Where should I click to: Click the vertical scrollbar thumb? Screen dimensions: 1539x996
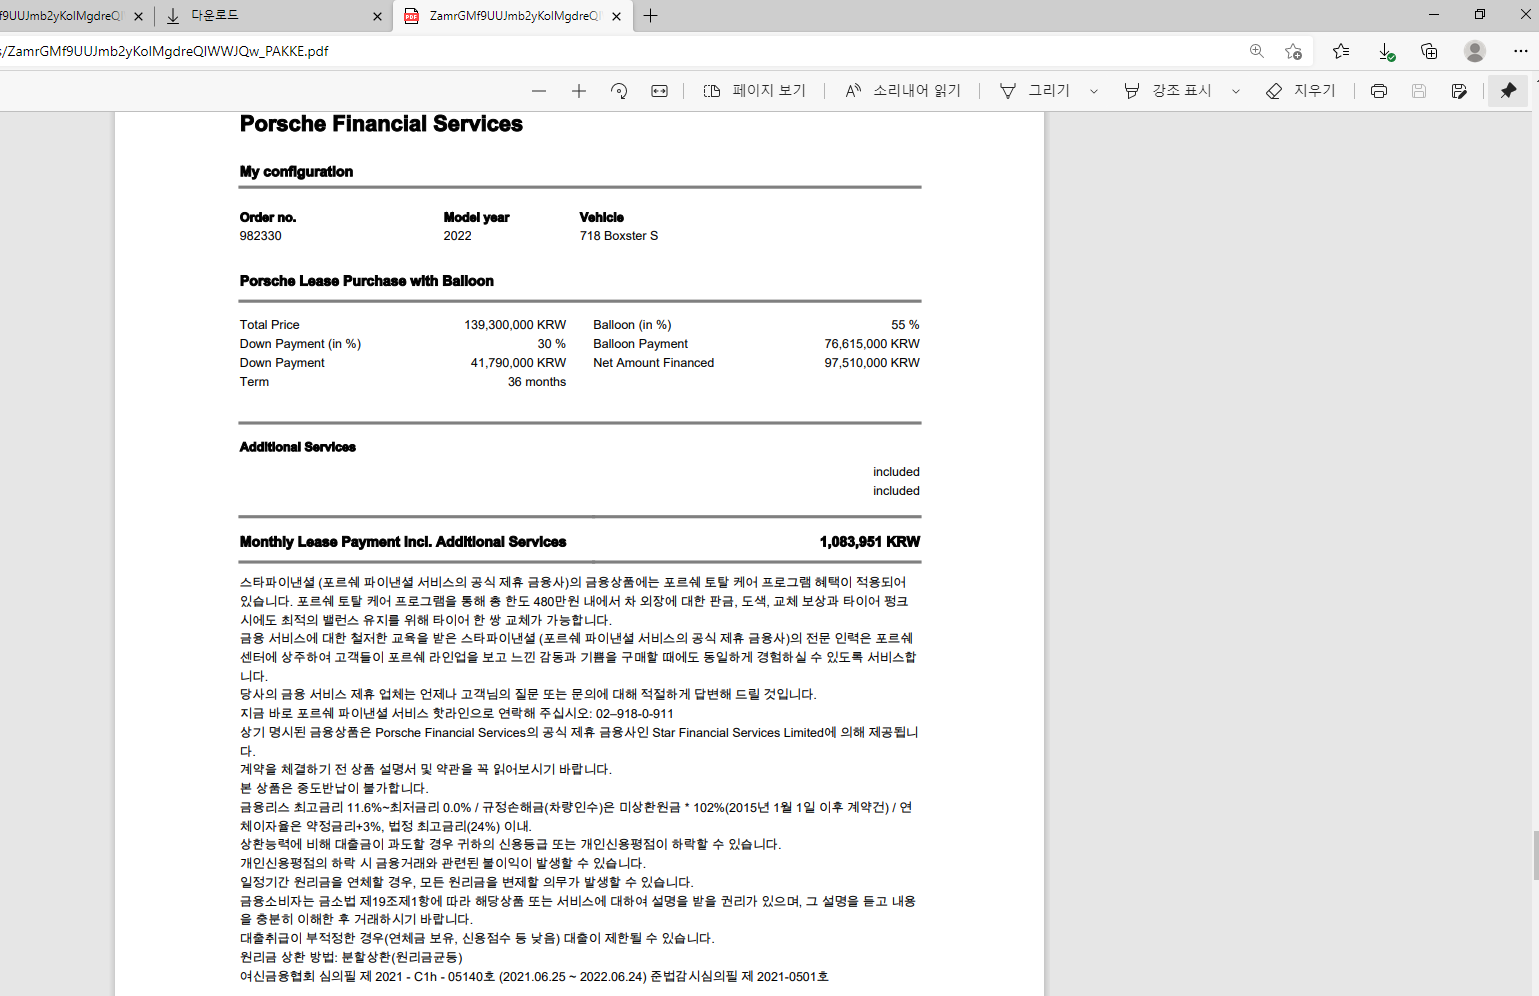pos(1536,855)
